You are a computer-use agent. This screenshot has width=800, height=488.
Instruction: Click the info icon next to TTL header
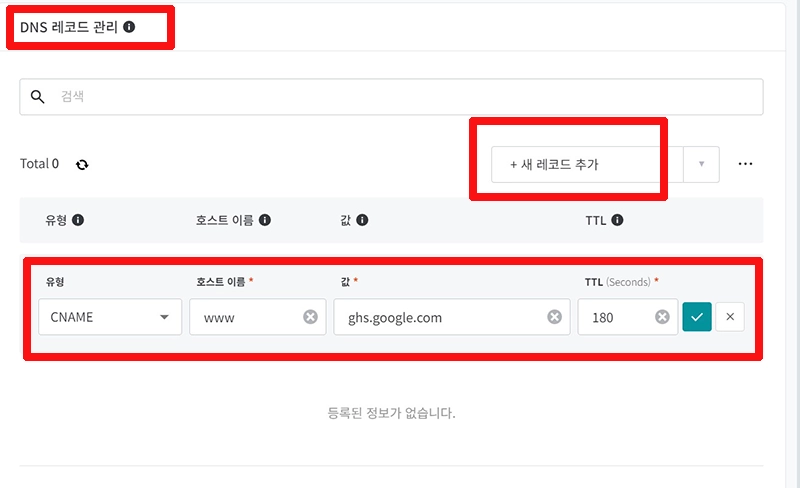tap(617, 220)
